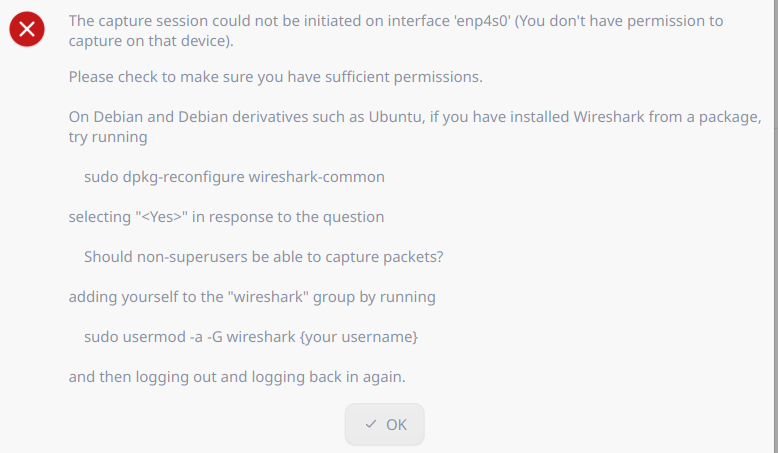778x453 pixels.
Task: Click the red error X icon
Action: 27,31
